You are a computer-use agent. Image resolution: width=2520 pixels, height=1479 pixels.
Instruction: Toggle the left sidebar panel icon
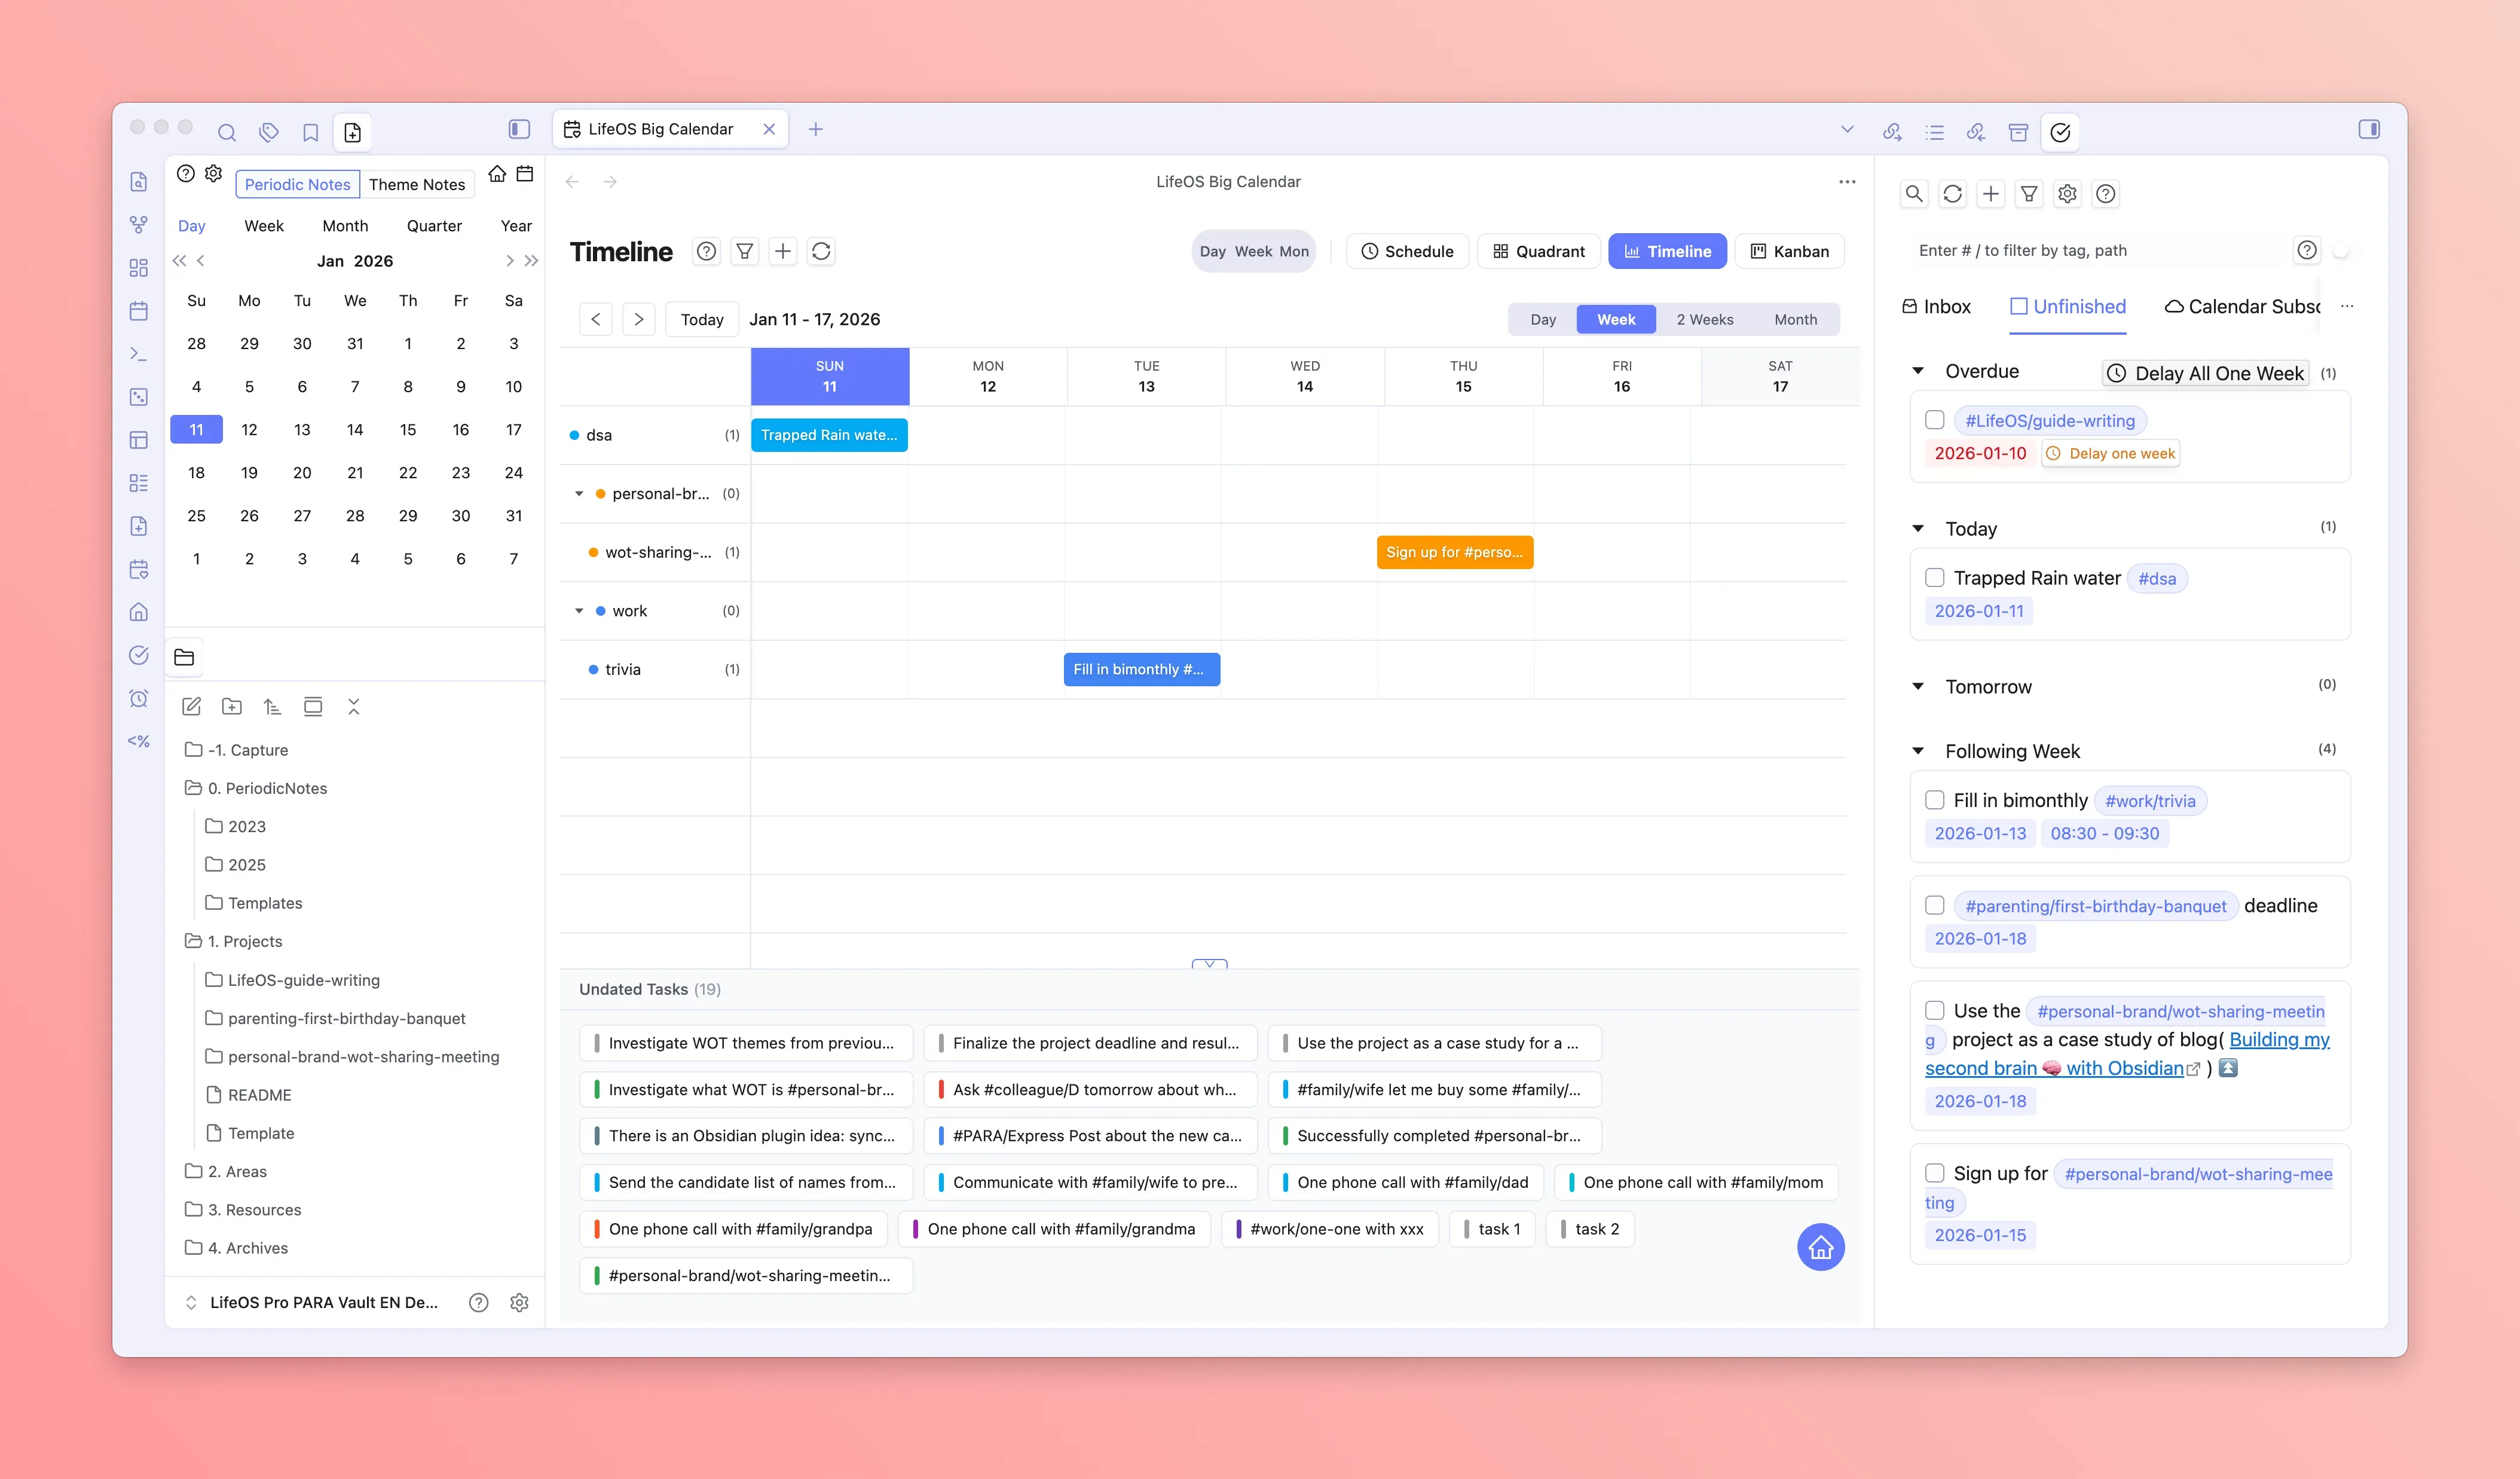coord(519,129)
